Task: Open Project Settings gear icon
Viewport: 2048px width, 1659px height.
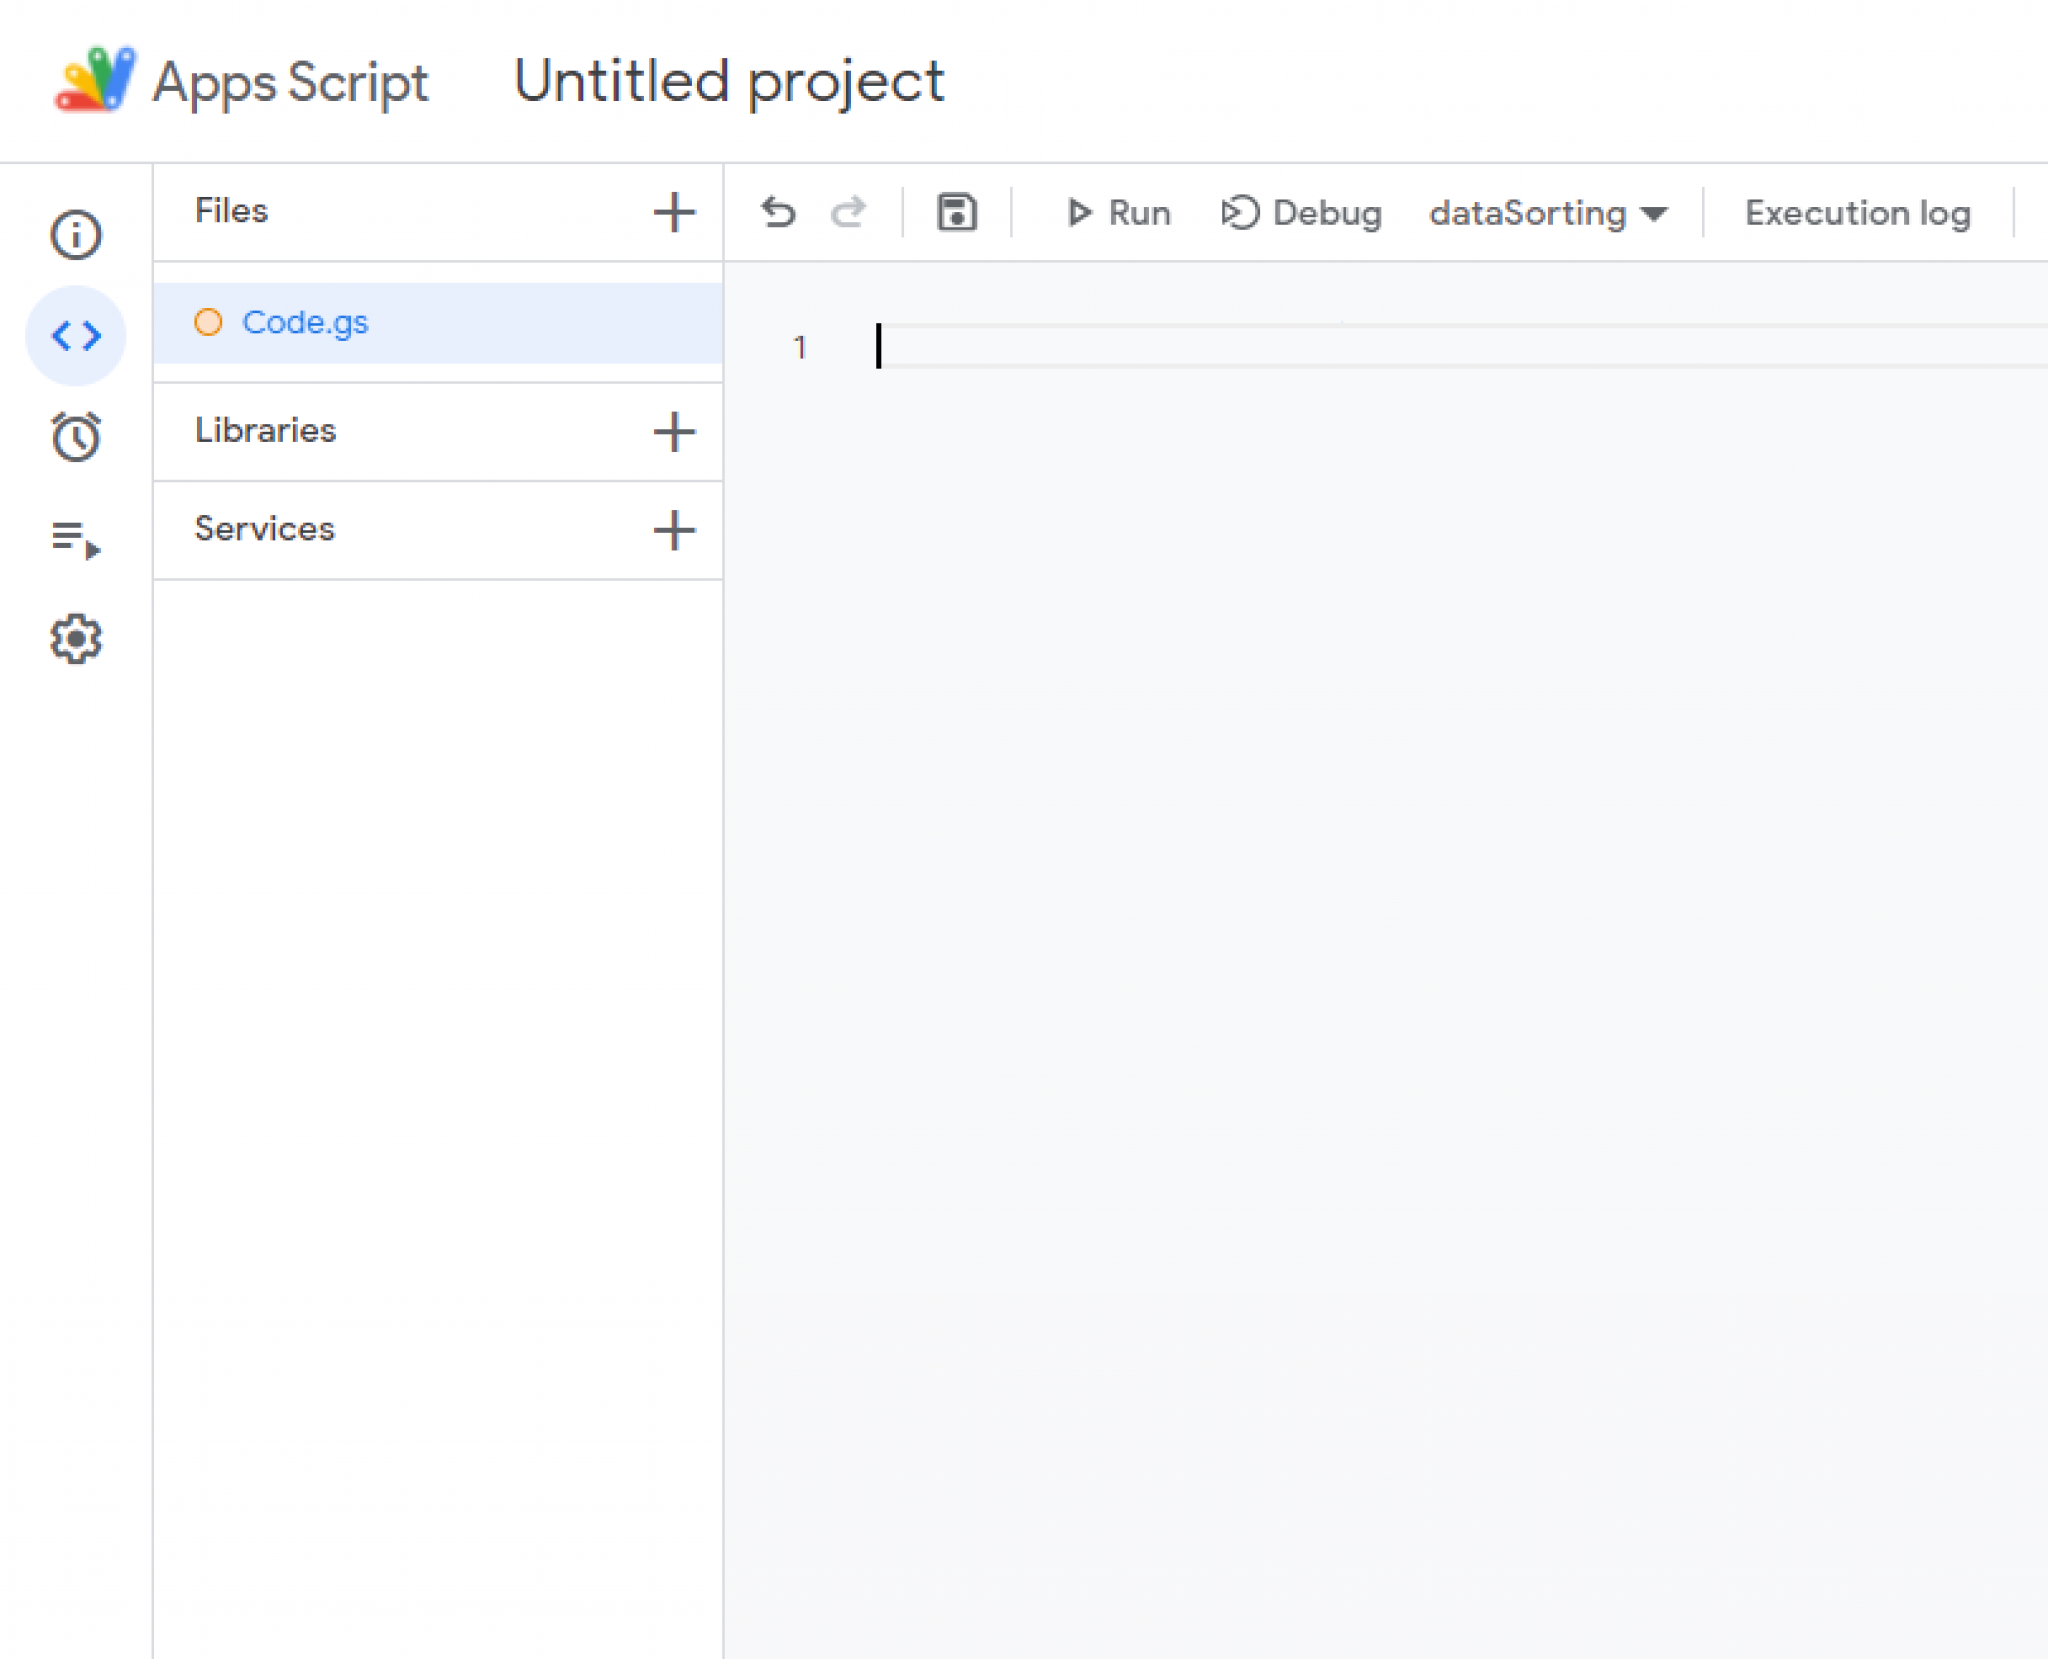Action: [x=76, y=639]
